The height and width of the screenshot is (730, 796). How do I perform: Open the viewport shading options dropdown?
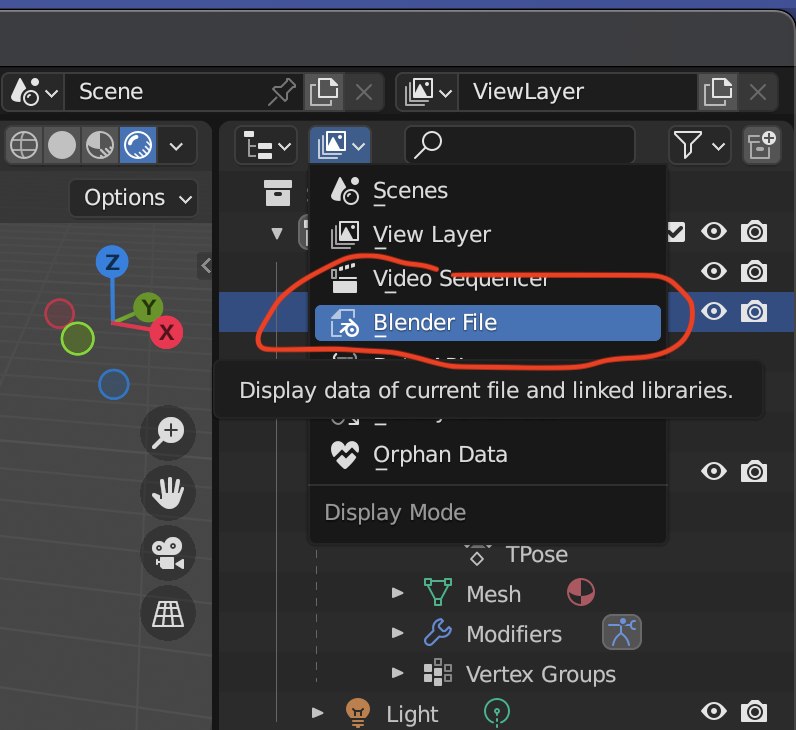[x=176, y=146]
